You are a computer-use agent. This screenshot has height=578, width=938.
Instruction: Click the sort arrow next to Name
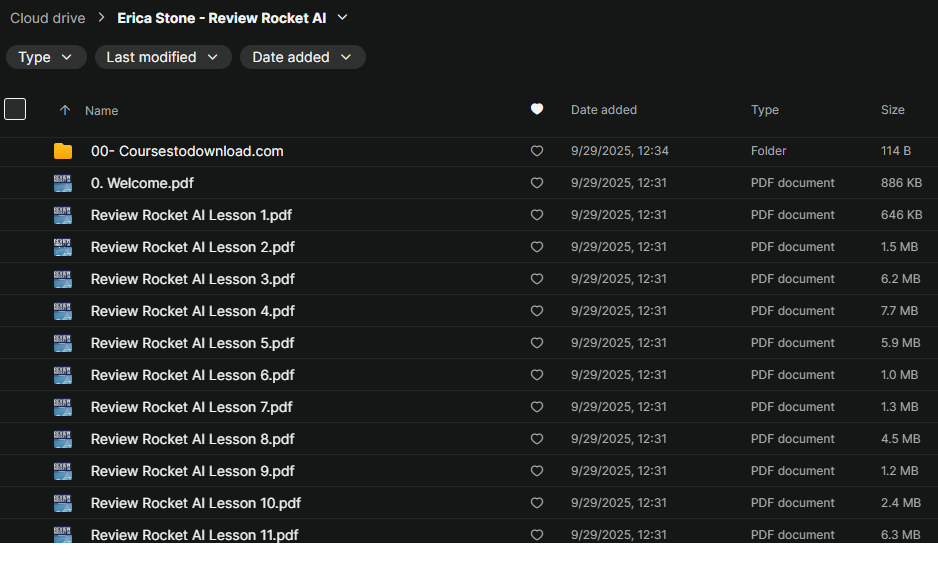point(65,111)
